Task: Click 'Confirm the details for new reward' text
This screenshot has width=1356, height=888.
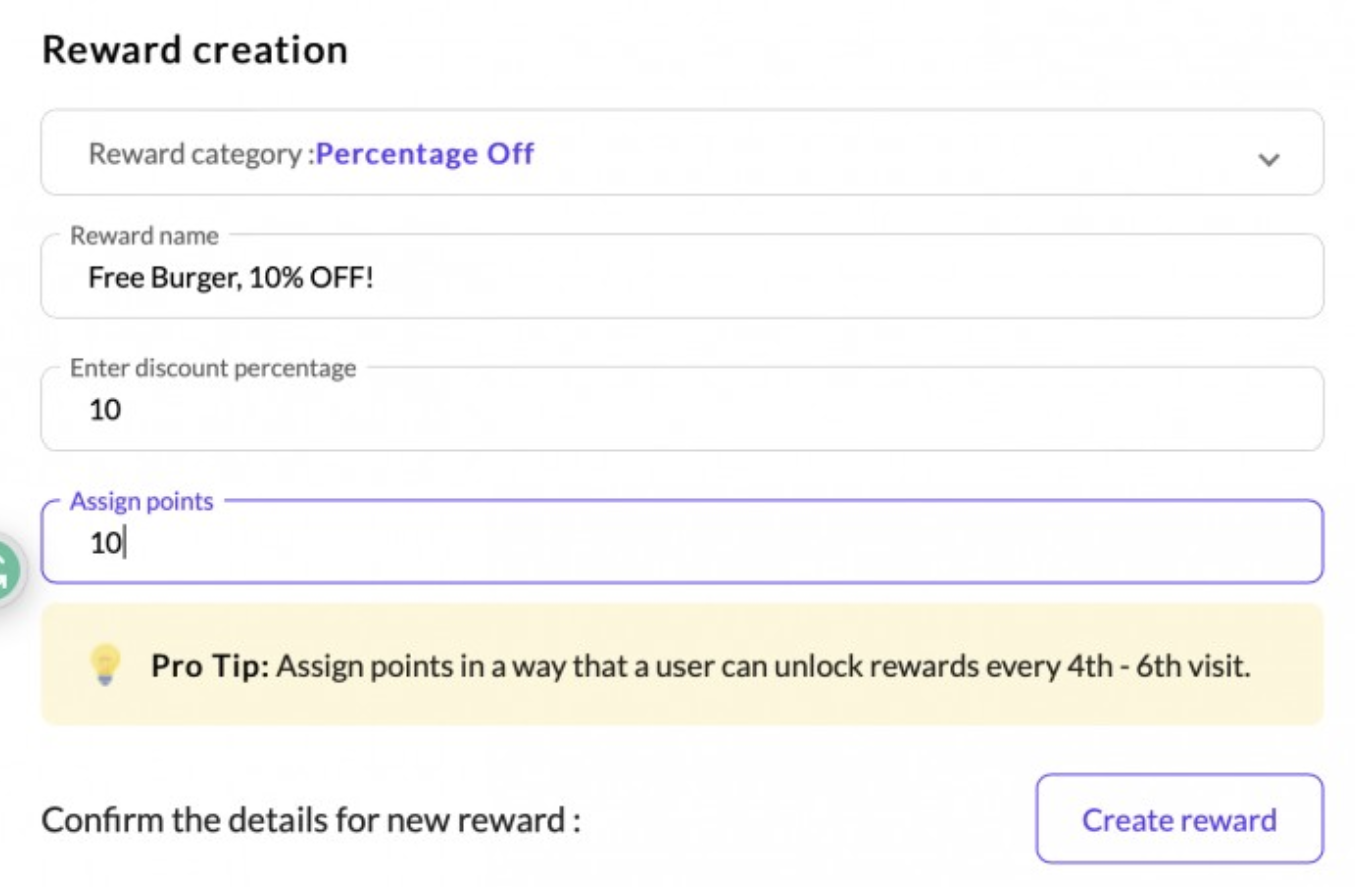Action: 310,821
